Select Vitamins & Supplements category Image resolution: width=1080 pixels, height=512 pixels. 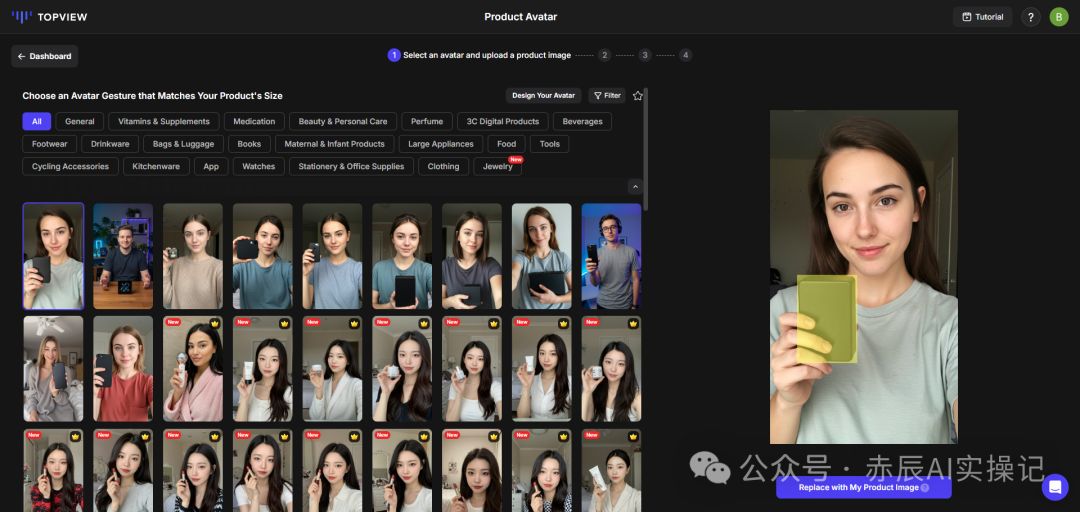[x=164, y=121]
